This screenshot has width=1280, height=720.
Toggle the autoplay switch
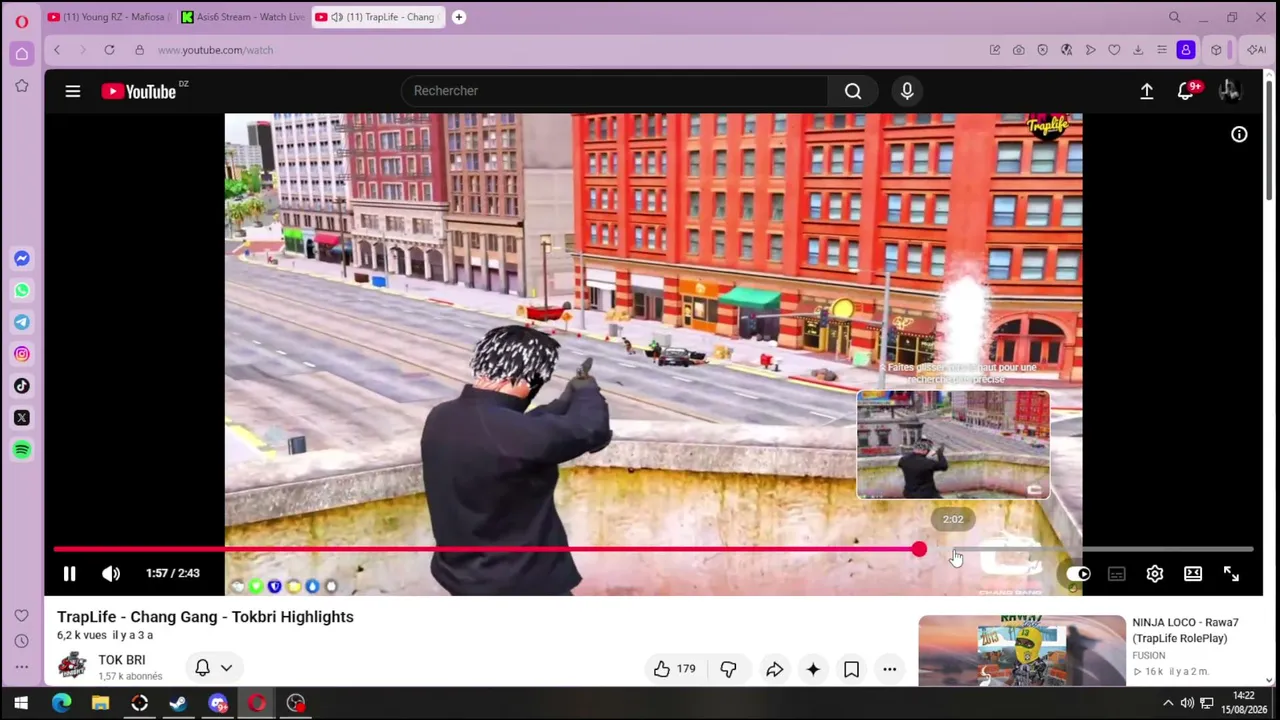coord(1078,574)
